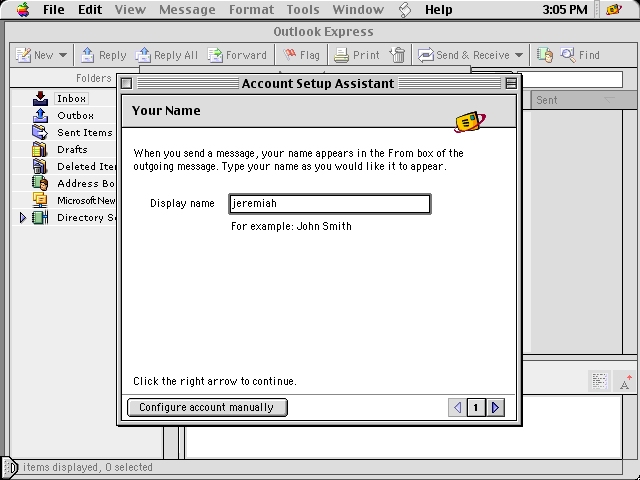
Task: Open the Tools menu
Action: tap(303, 9)
